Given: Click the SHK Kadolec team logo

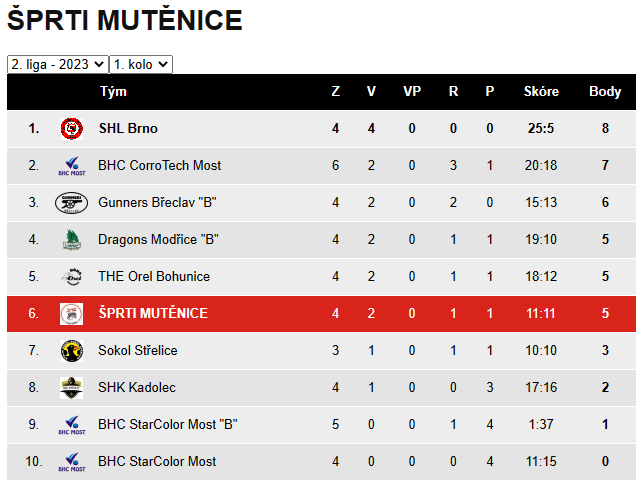Looking at the screenshot, I should (71, 387).
